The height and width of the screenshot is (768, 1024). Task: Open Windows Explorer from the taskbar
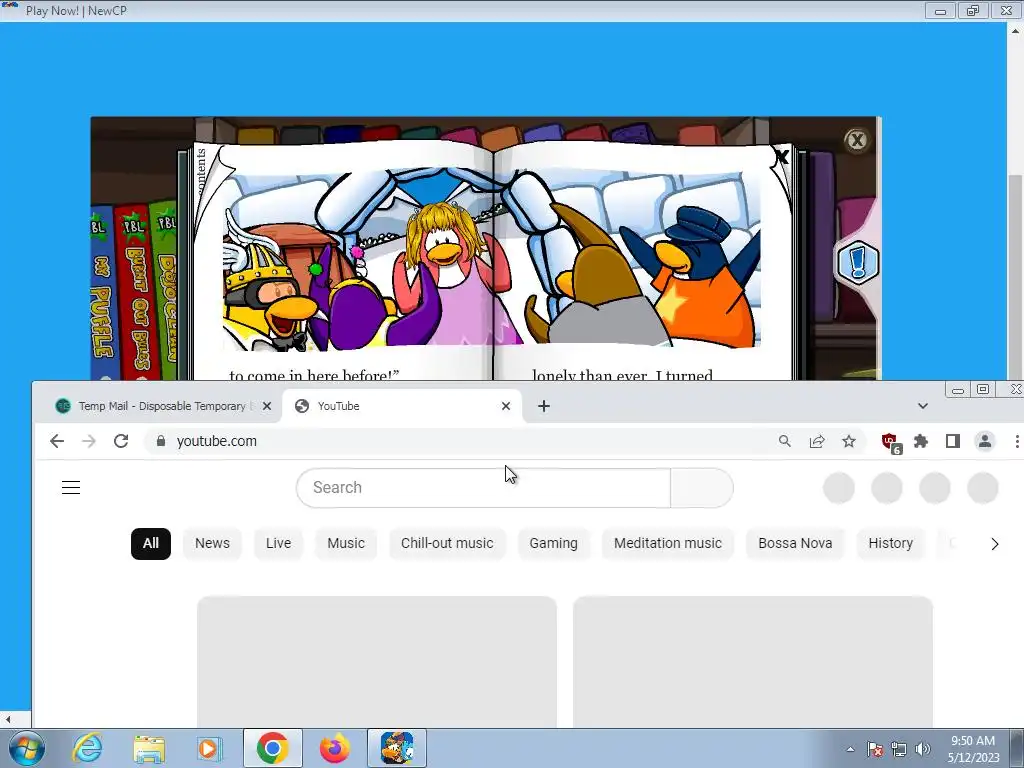149,748
